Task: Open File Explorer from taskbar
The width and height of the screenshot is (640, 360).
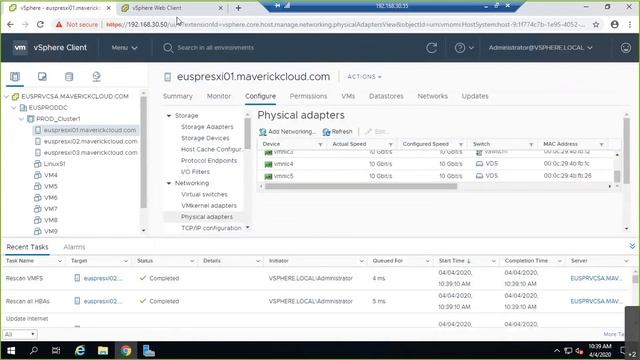Action: tap(103, 351)
